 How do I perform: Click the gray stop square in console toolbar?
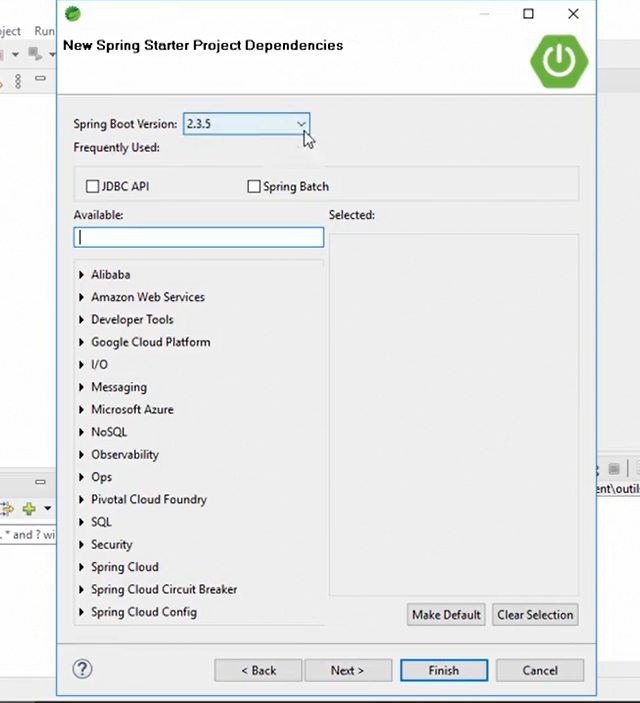[614, 469]
